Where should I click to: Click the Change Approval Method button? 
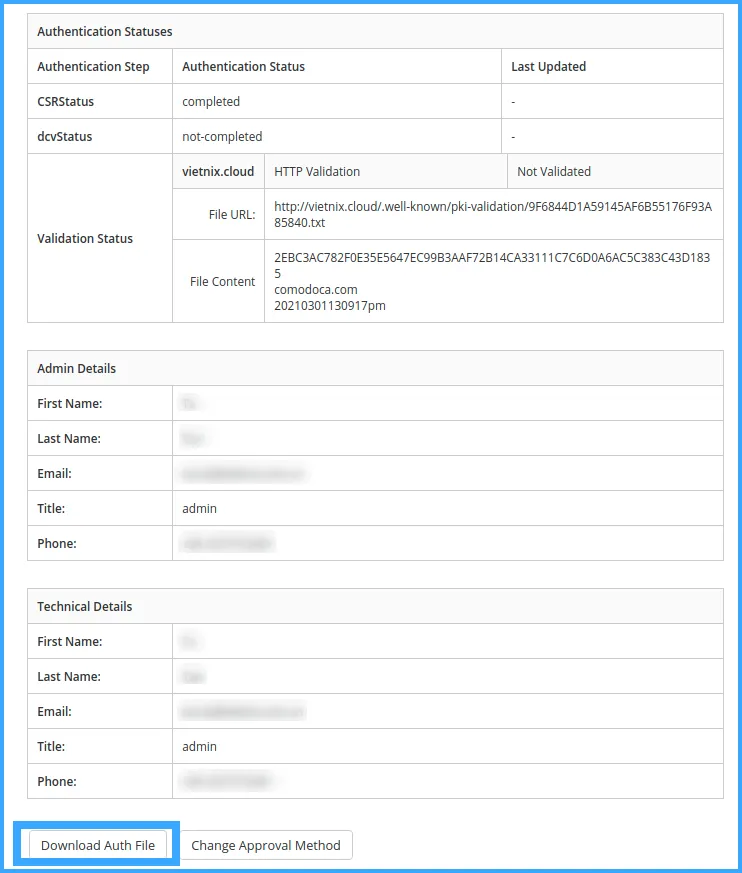pos(266,845)
